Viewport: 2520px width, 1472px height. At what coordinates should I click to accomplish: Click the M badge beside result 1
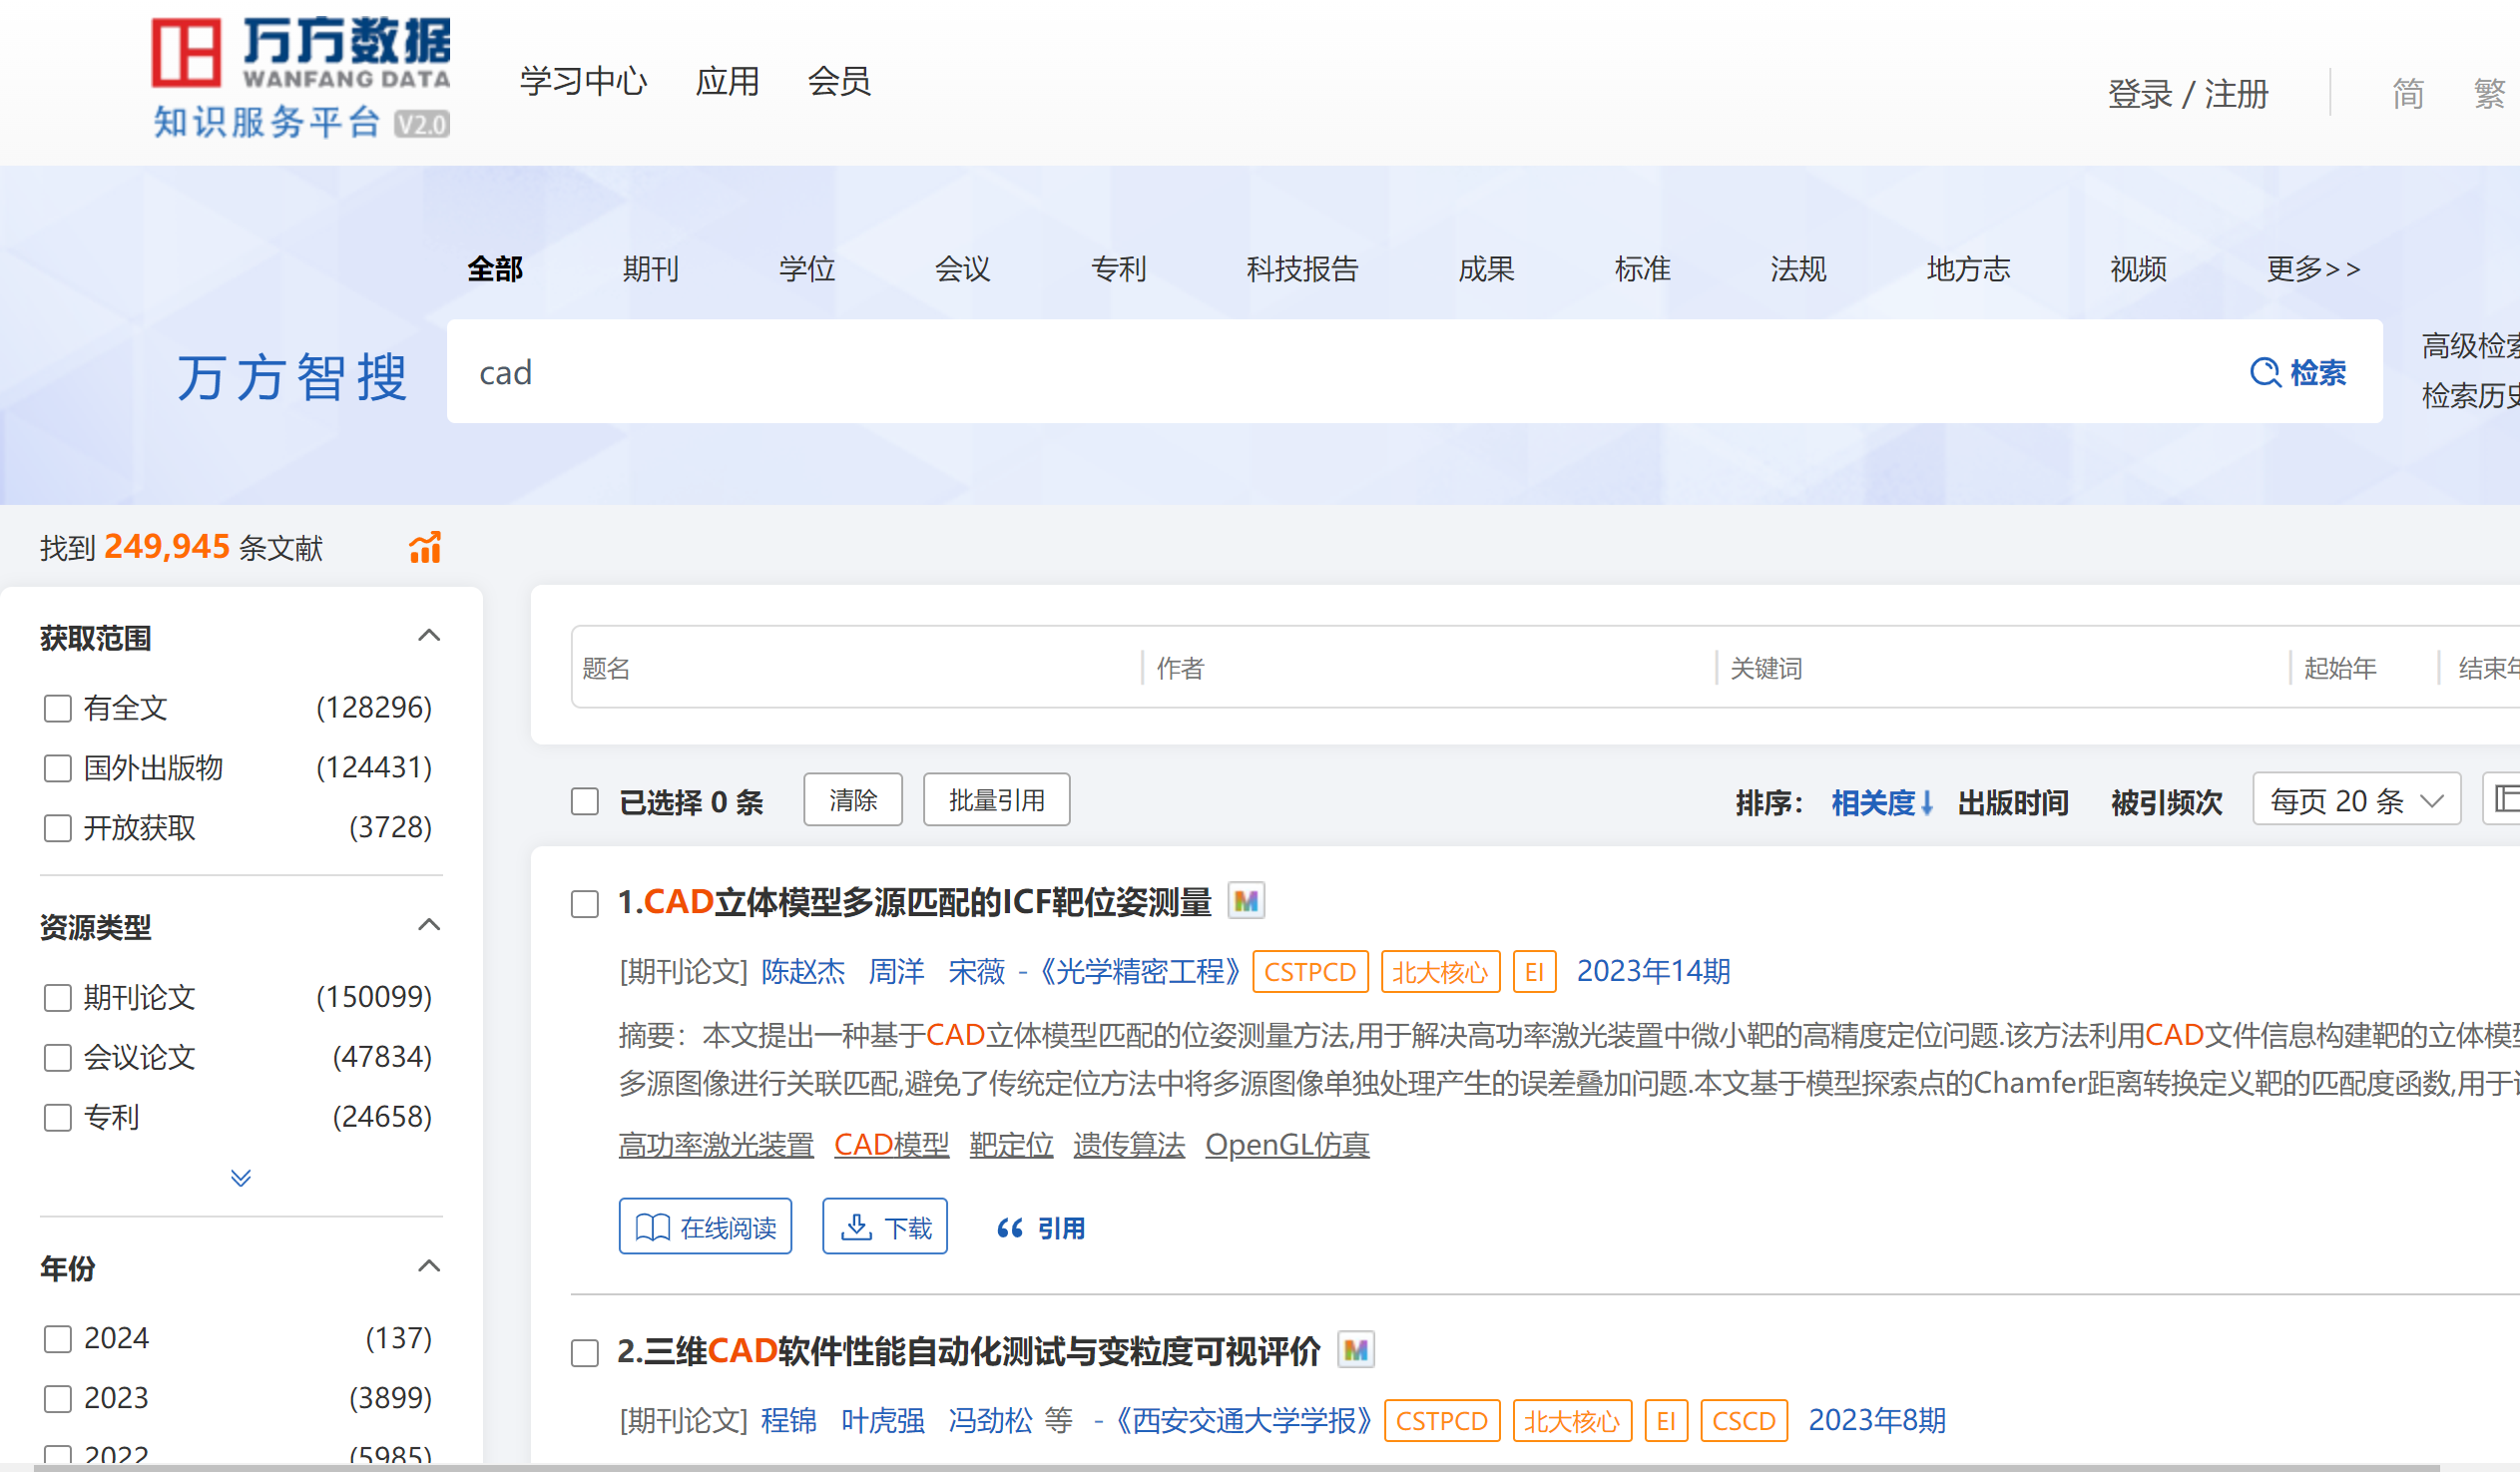[1246, 901]
